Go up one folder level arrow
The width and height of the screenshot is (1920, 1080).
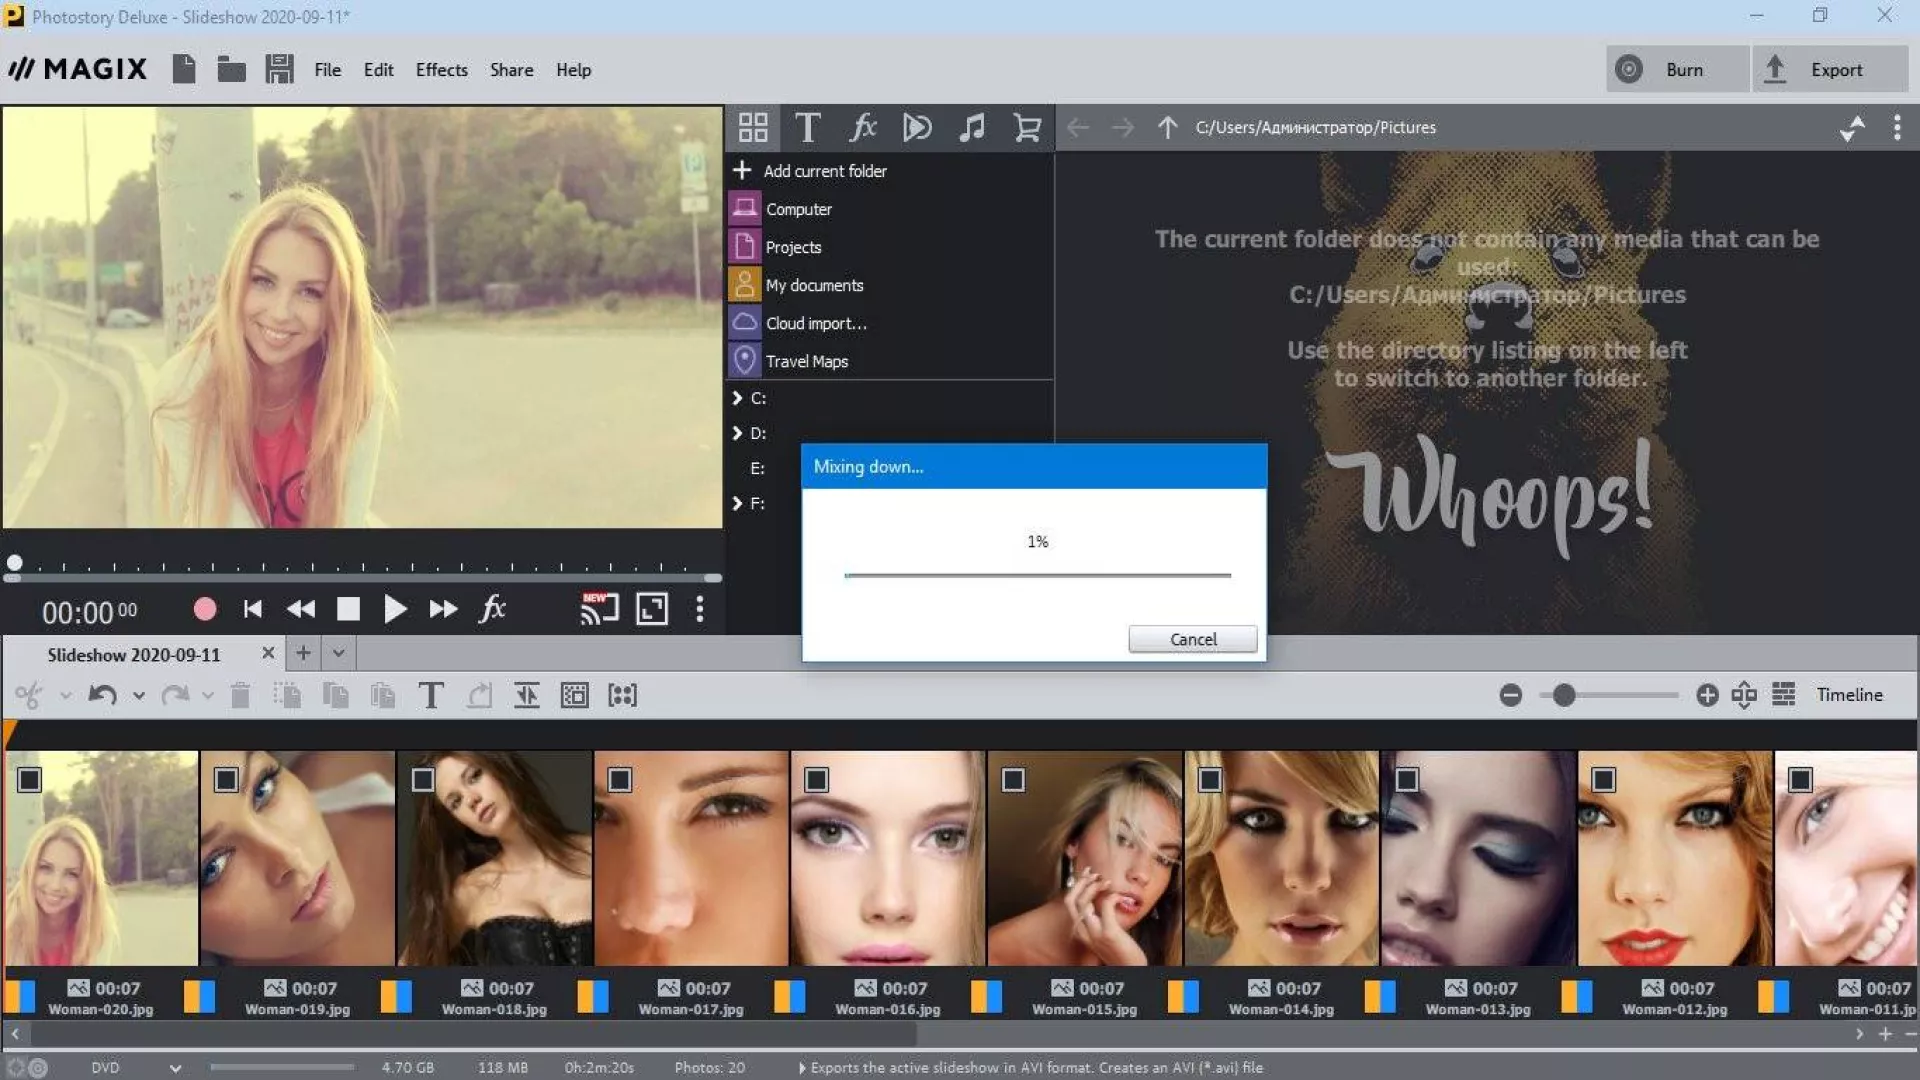[1167, 128]
